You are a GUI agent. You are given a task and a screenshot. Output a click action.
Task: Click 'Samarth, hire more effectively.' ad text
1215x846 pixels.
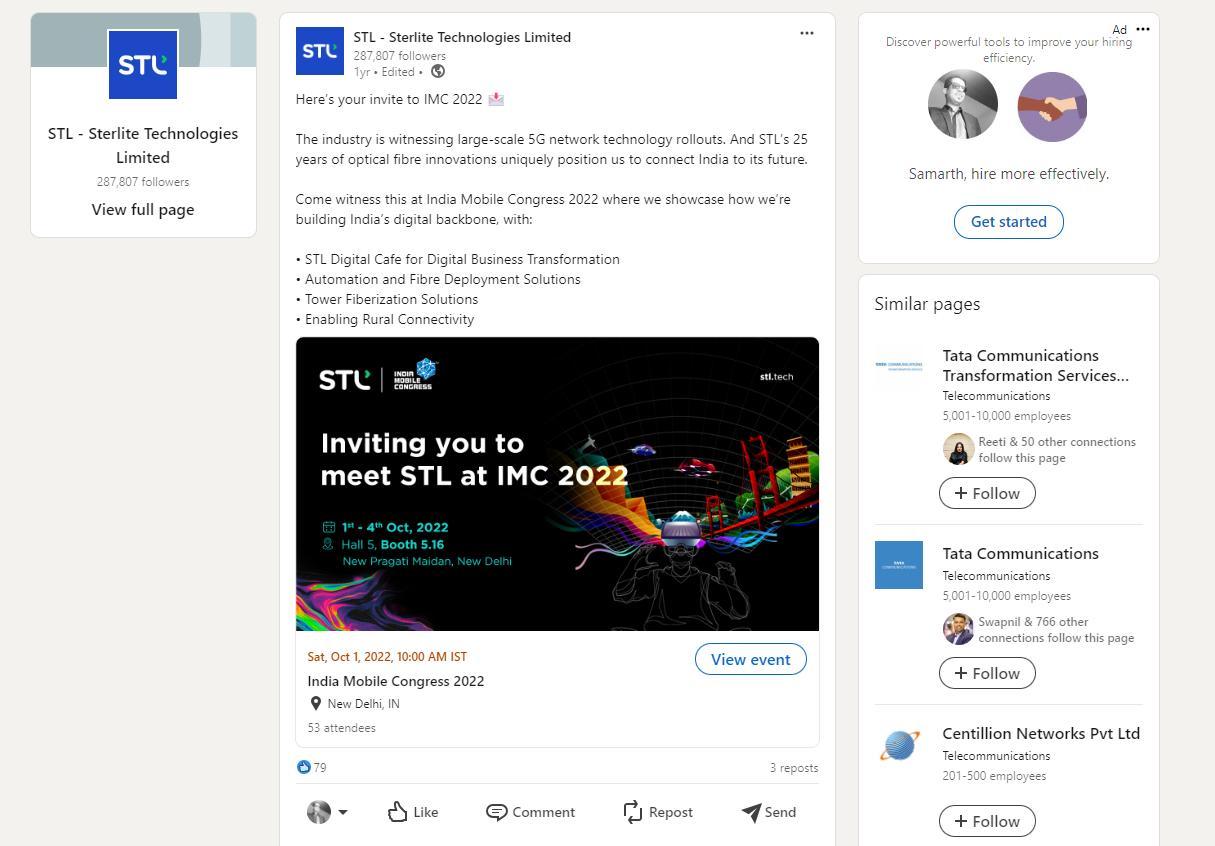(1008, 174)
